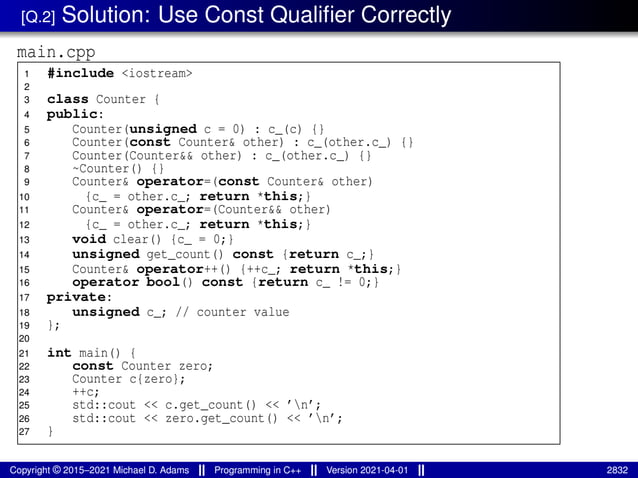Click the copy constructor 'Counter(const Counter& other)' line

click(243, 142)
